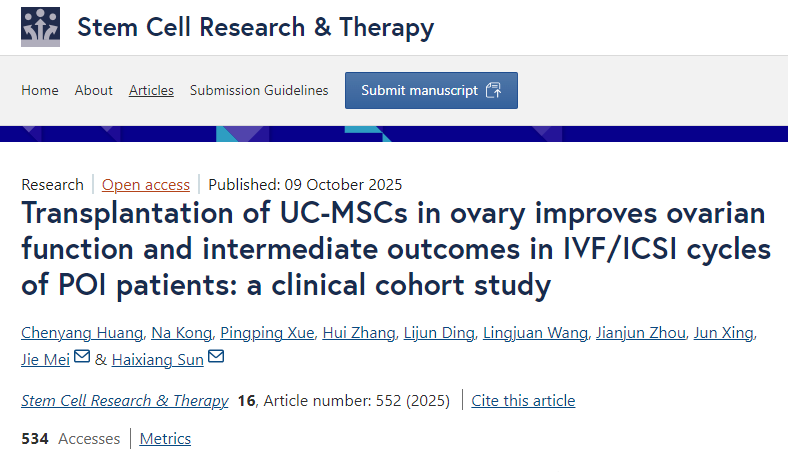The width and height of the screenshot is (788, 476).
Task: Click Cite this article
Action: (523, 401)
